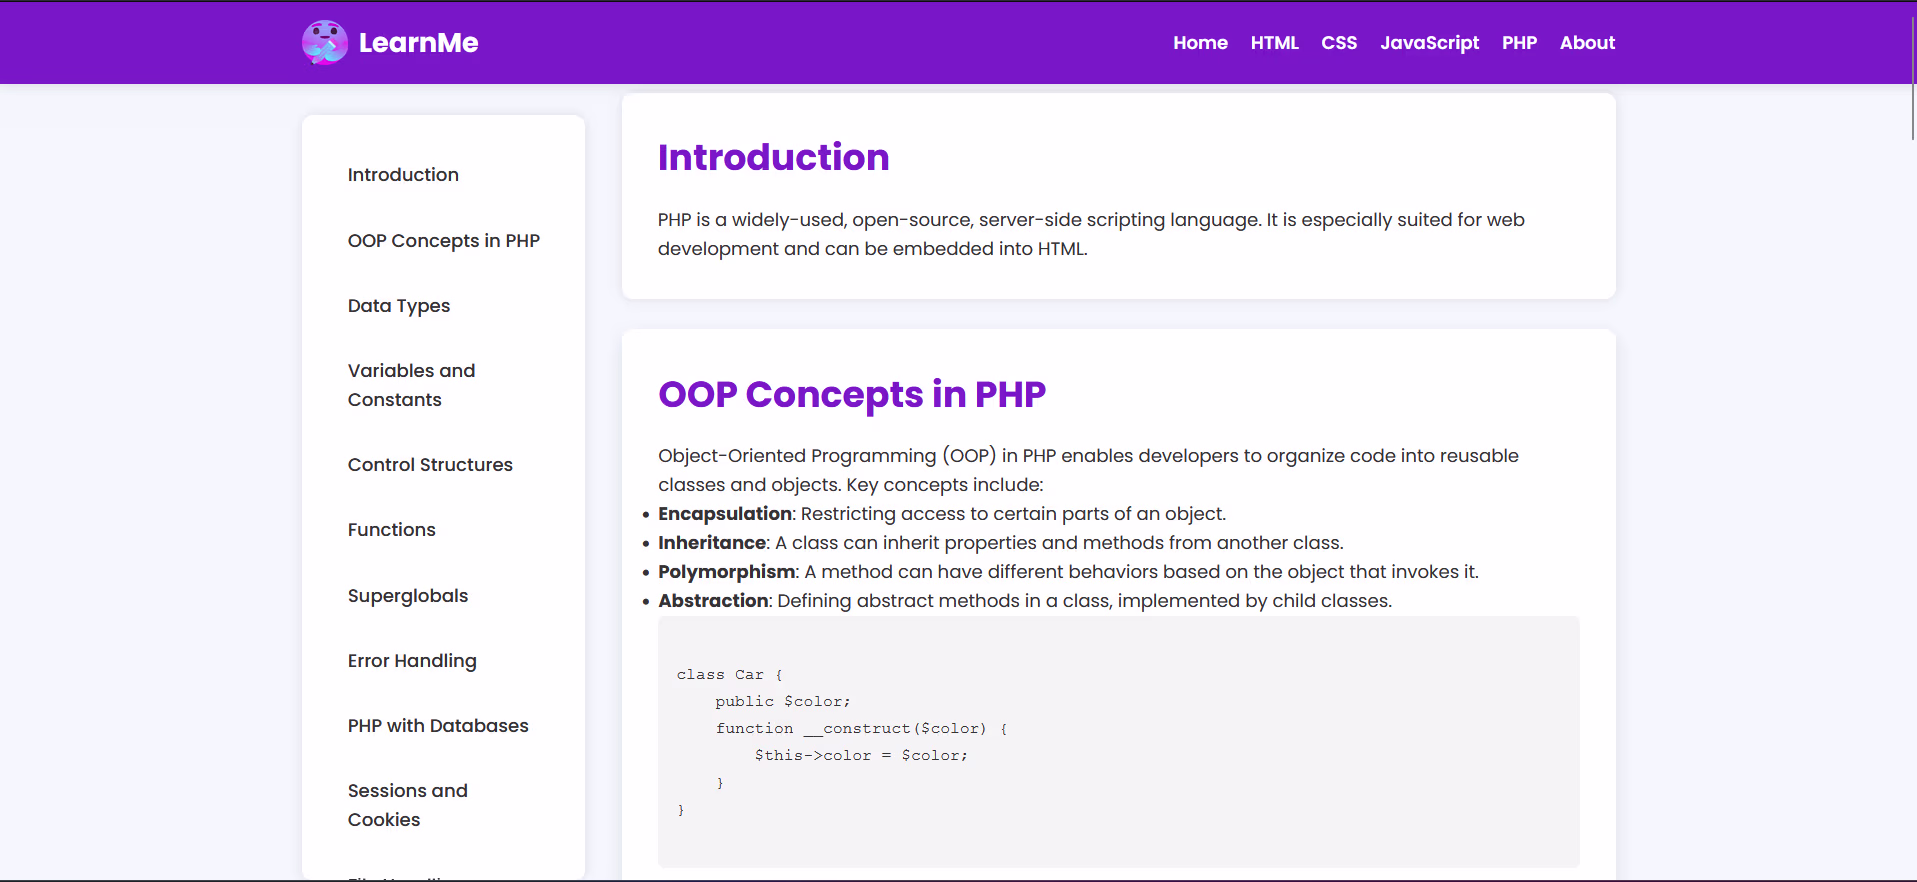Select Error Handling sidebar link
The width and height of the screenshot is (1917, 882).
(x=412, y=661)
